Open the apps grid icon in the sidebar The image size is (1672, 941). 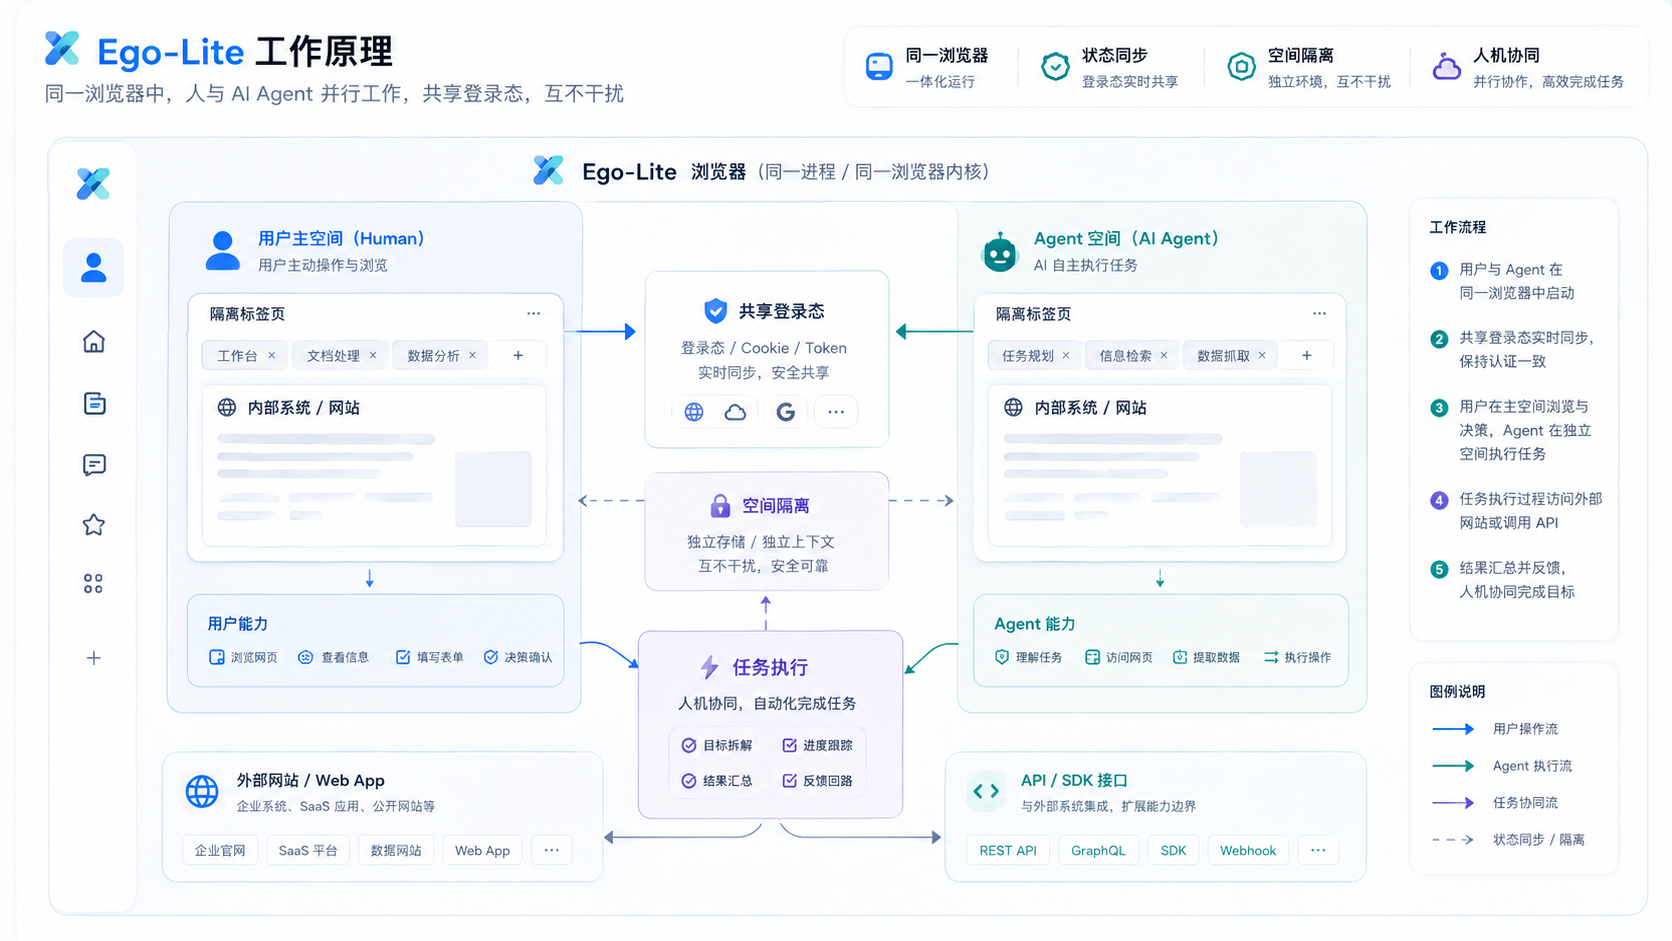(93, 584)
